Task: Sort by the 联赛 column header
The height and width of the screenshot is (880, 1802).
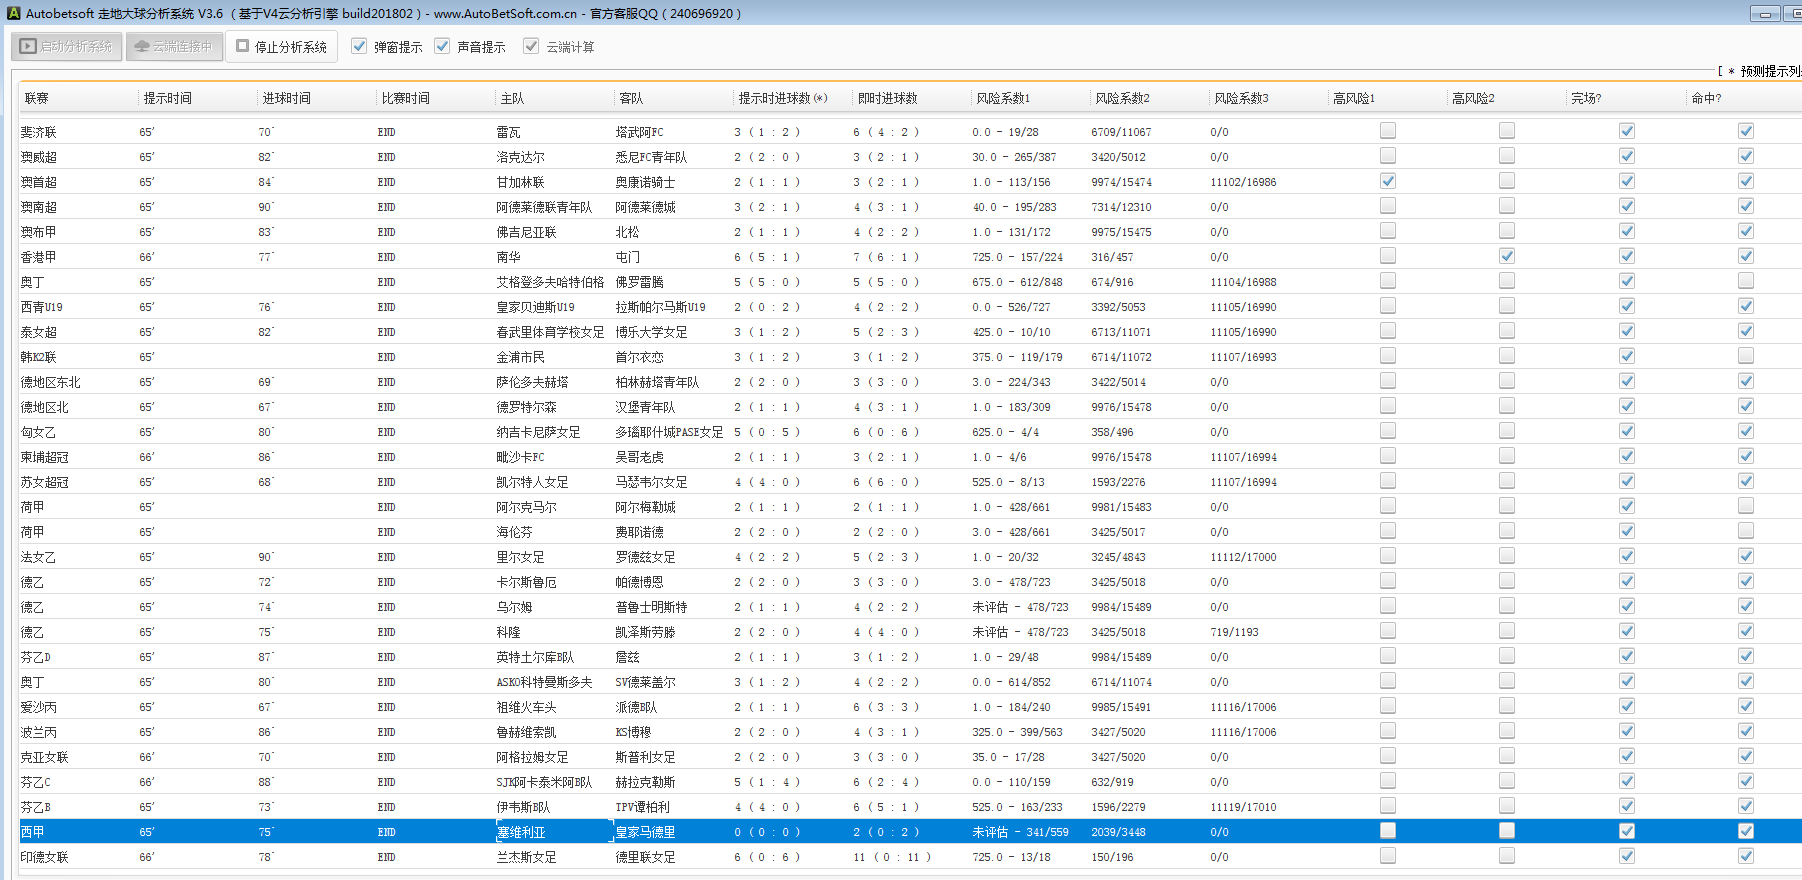Action: (37, 98)
